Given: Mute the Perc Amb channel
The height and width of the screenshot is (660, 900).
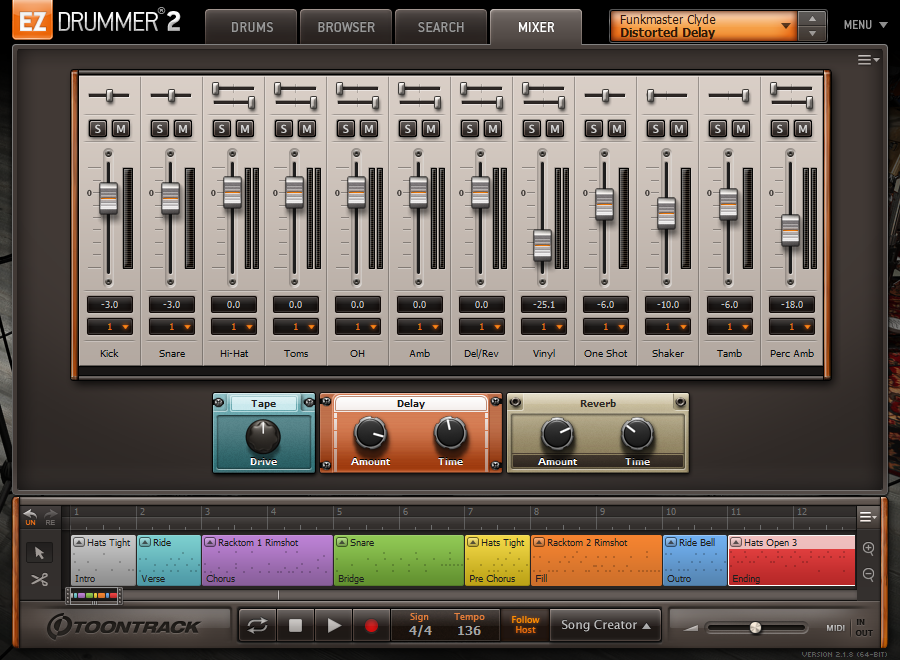Looking at the screenshot, I should point(802,129).
